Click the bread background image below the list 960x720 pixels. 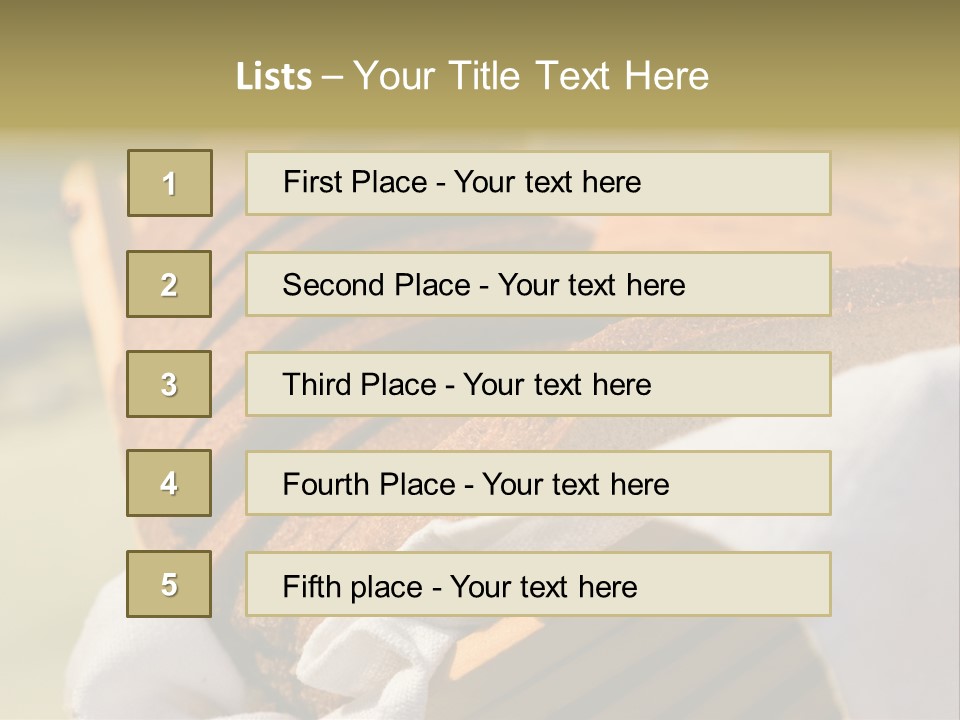[480, 670]
